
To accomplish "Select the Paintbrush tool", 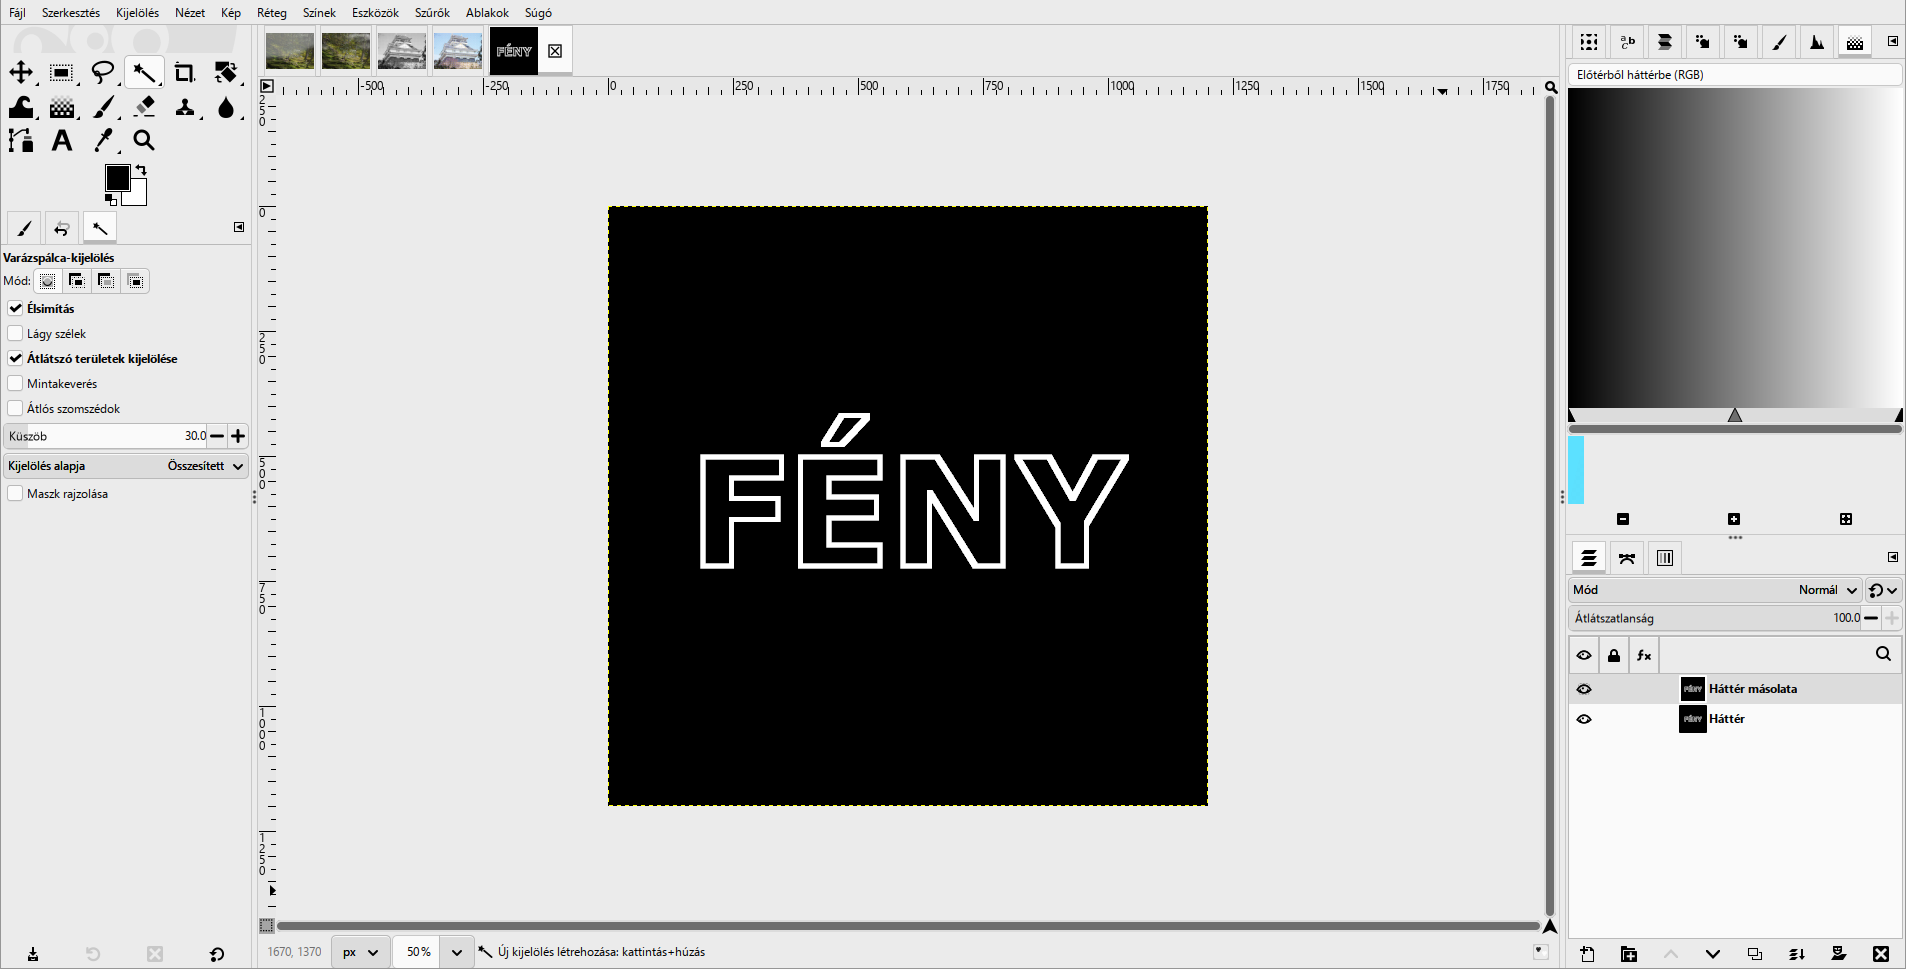I will (x=103, y=106).
